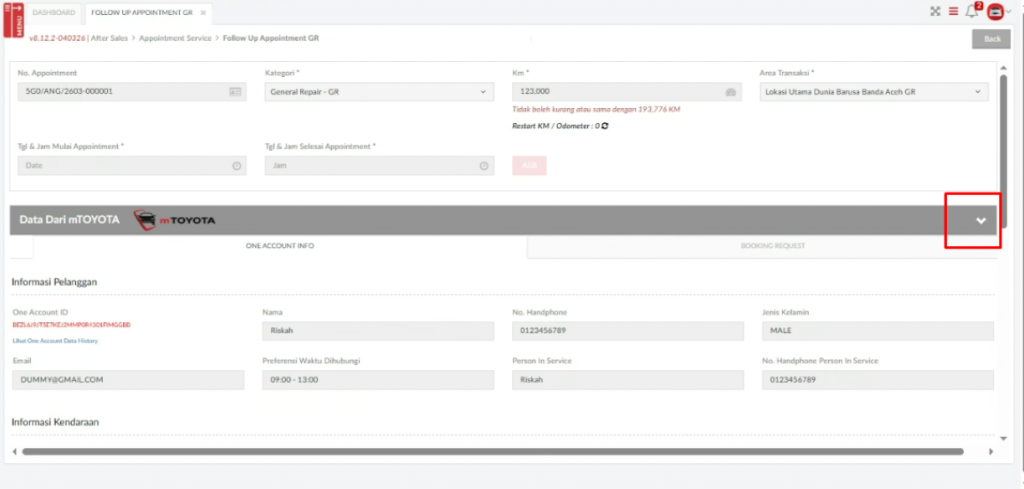Click the clock icon in Tgl & Jam Mulai

tap(236, 166)
